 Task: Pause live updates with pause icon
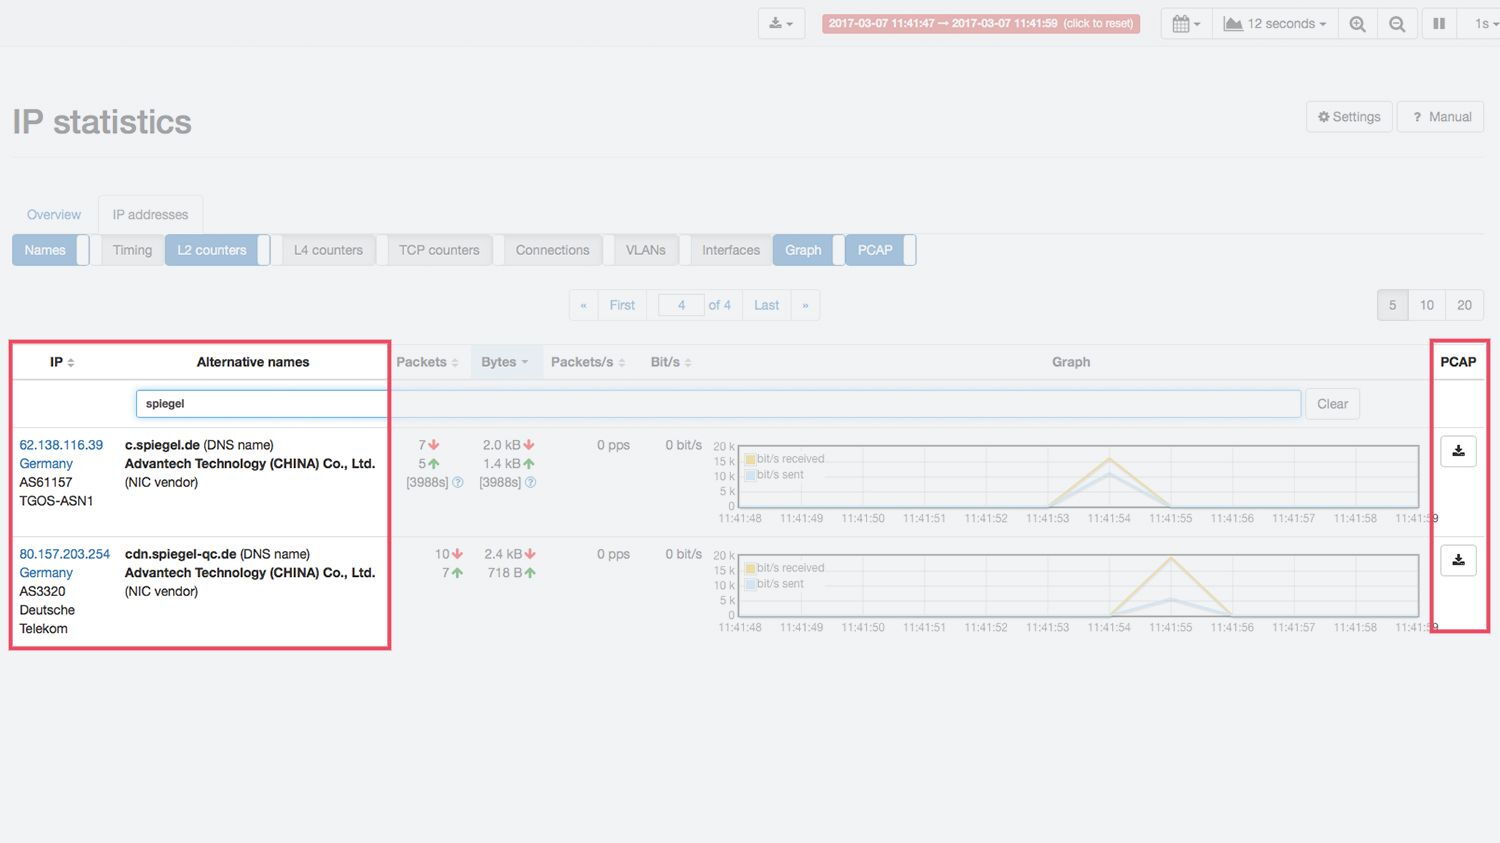pos(1439,23)
